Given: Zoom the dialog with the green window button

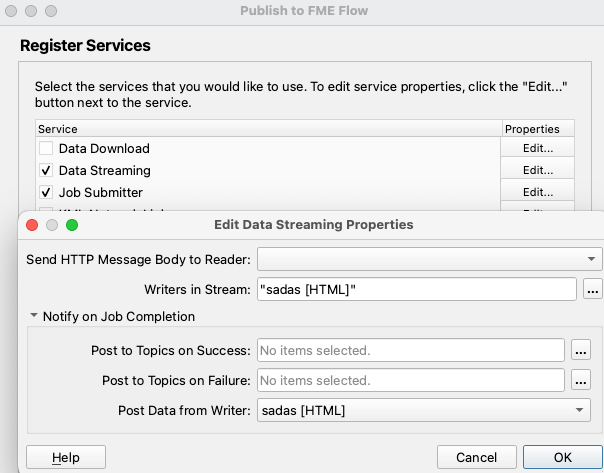Looking at the screenshot, I should [72, 225].
